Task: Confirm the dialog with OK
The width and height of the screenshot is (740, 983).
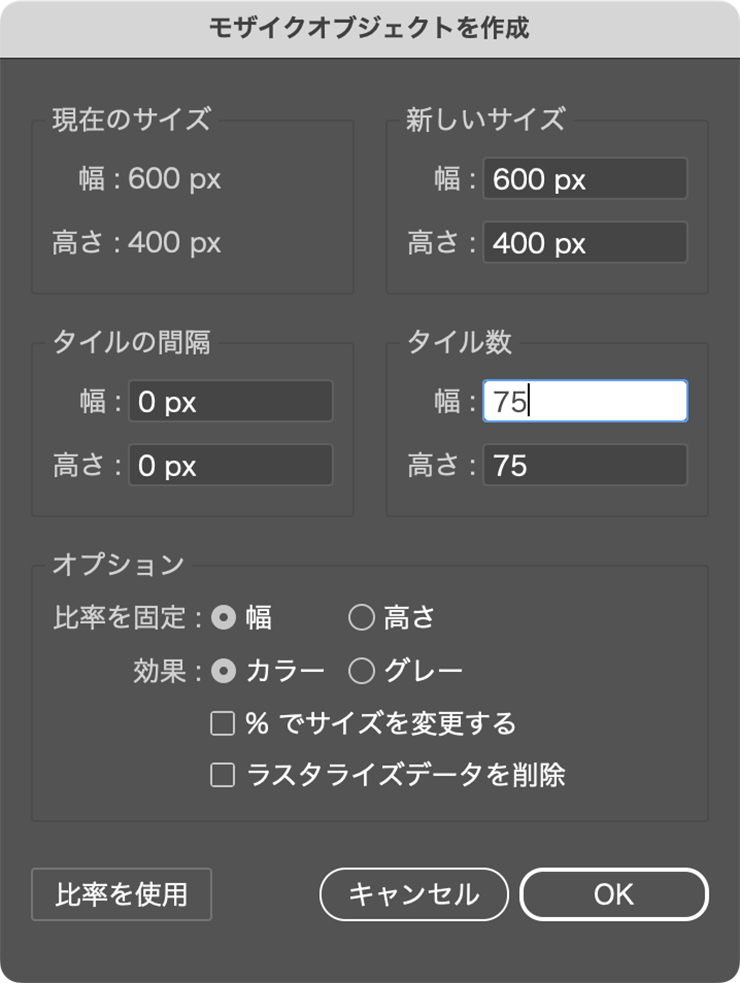Action: click(613, 894)
